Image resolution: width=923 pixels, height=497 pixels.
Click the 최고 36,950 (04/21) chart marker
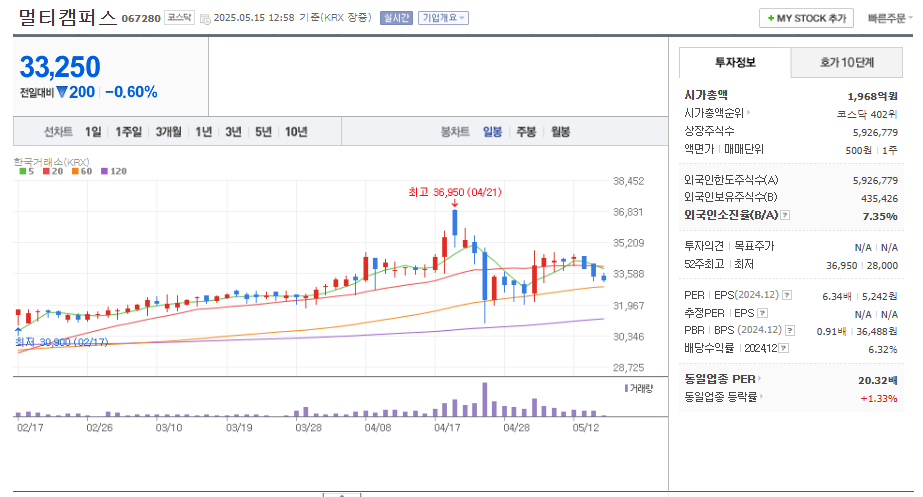[454, 193]
